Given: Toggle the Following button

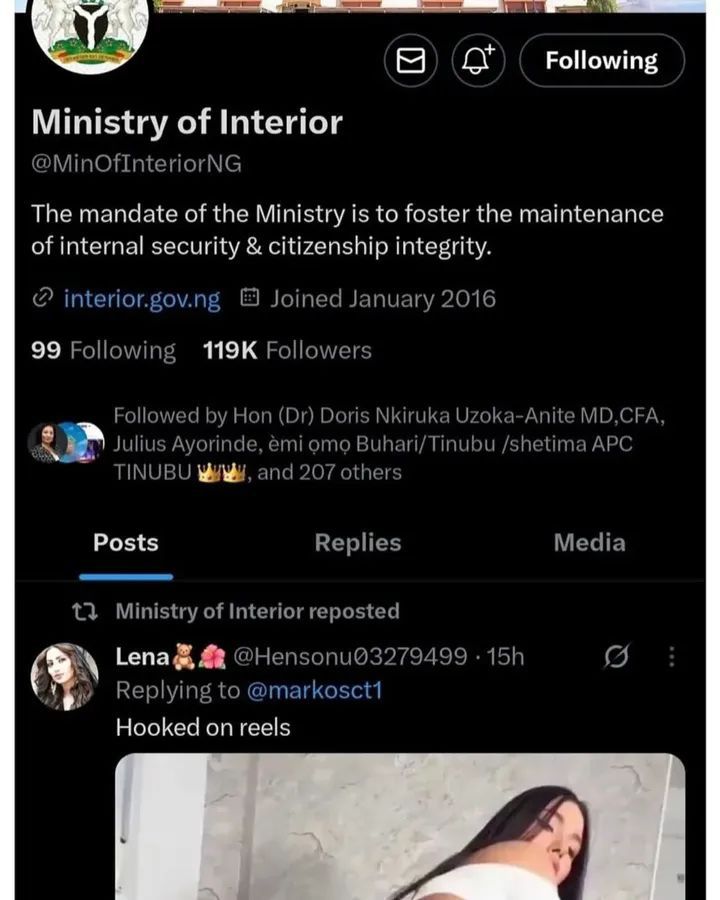Looking at the screenshot, I should point(602,61).
